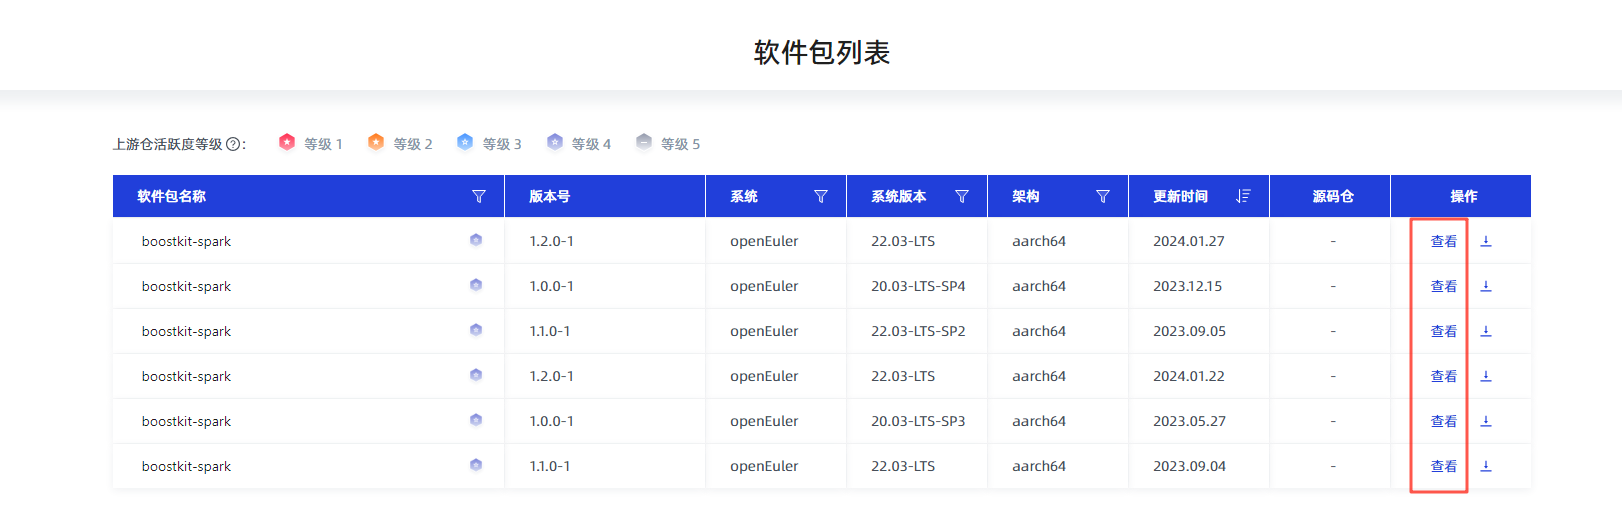1622x508 pixels.
Task: Select boostkit-spark name in the 2024.01.22 row
Action: click(x=186, y=376)
